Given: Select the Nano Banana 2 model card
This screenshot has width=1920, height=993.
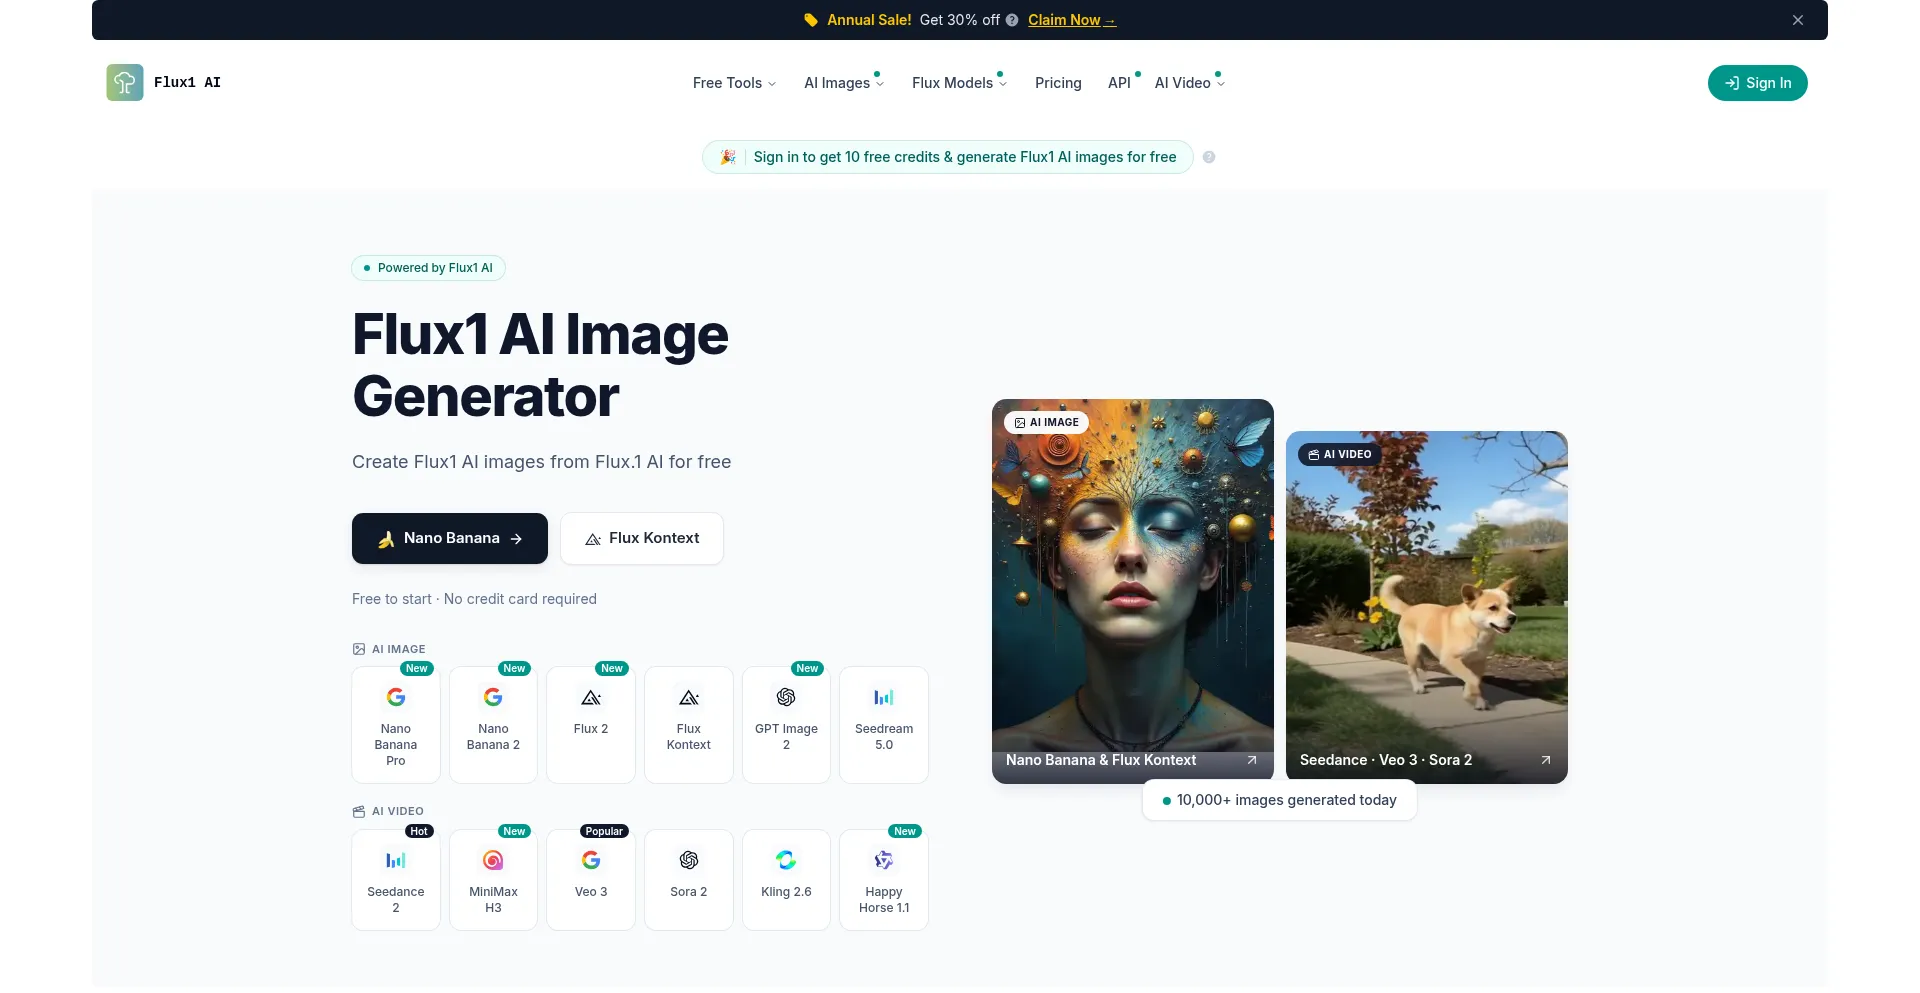Looking at the screenshot, I should pos(493,724).
